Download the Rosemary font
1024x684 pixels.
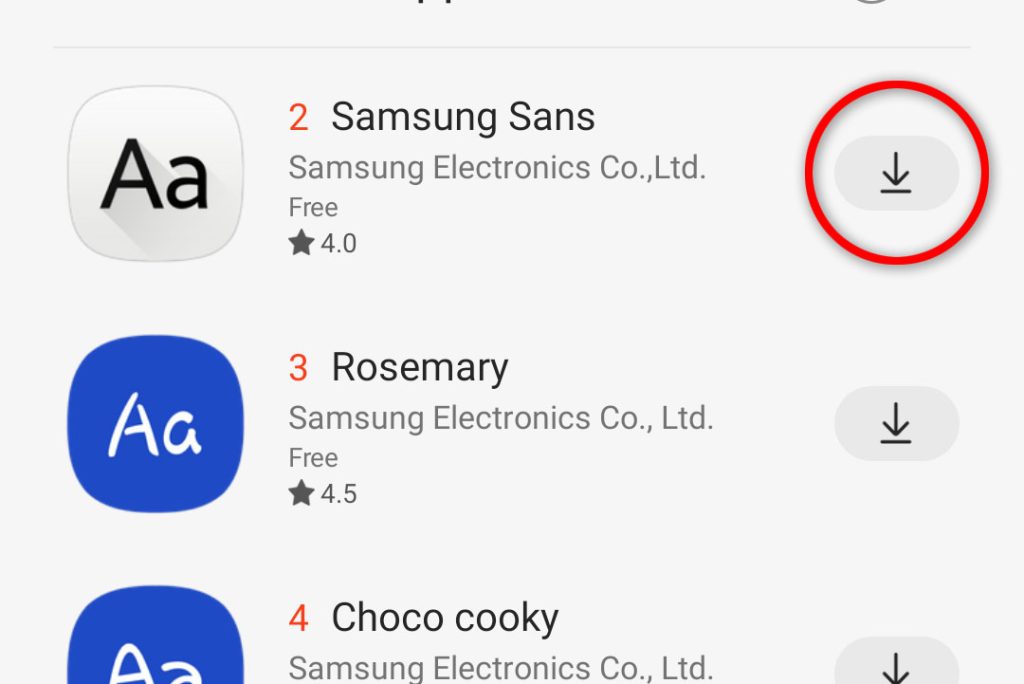pos(896,423)
